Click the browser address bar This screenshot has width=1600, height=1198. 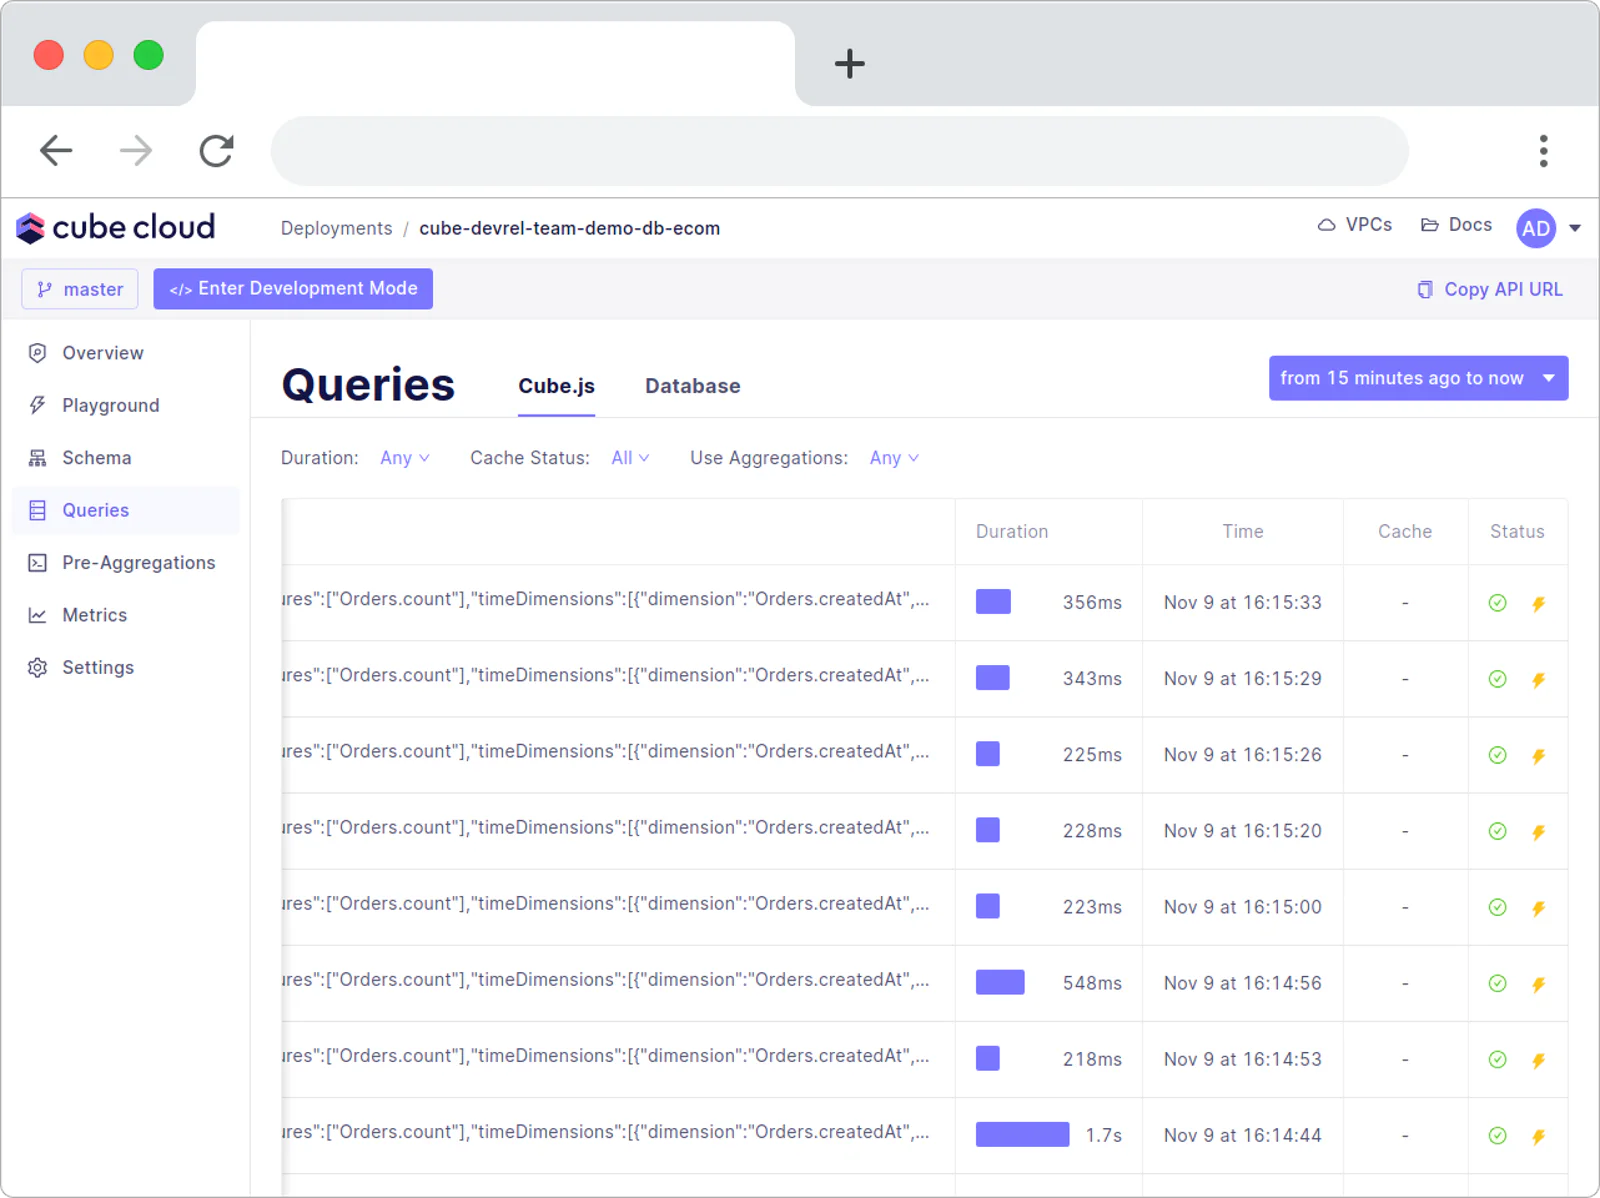pos(840,151)
